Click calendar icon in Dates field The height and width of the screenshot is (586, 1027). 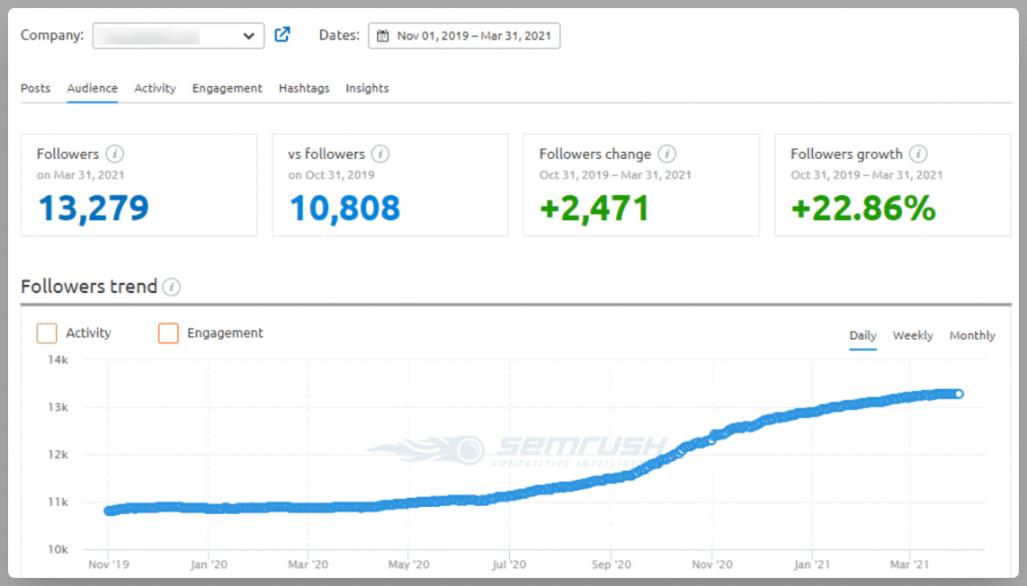coord(382,36)
